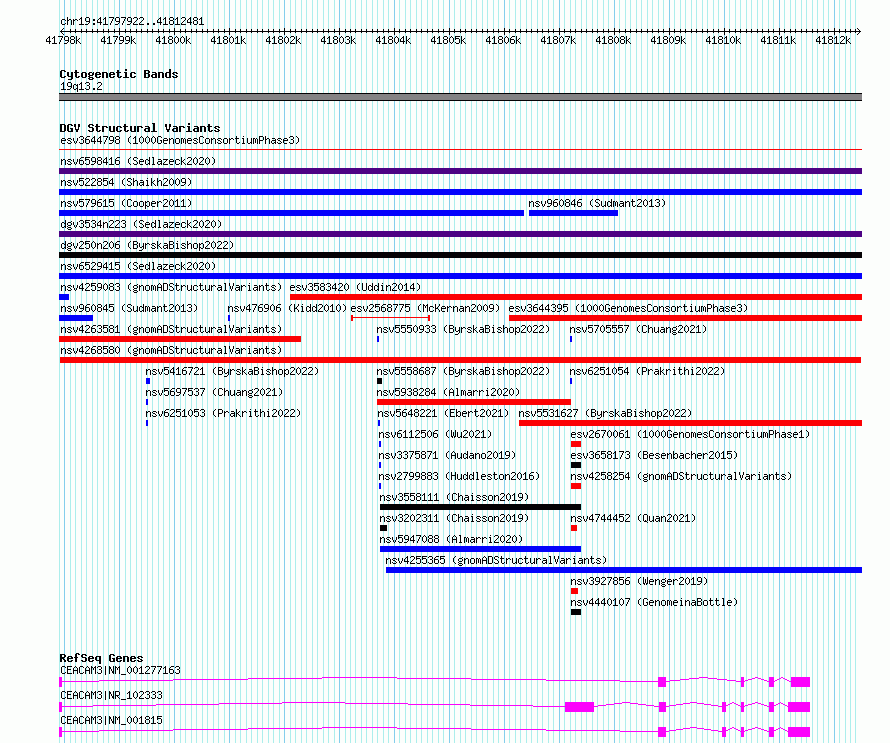The width and height of the screenshot is (890, 743).
Task: Click the nsv5705557 (Chuang2021) label
Action: 638,329
